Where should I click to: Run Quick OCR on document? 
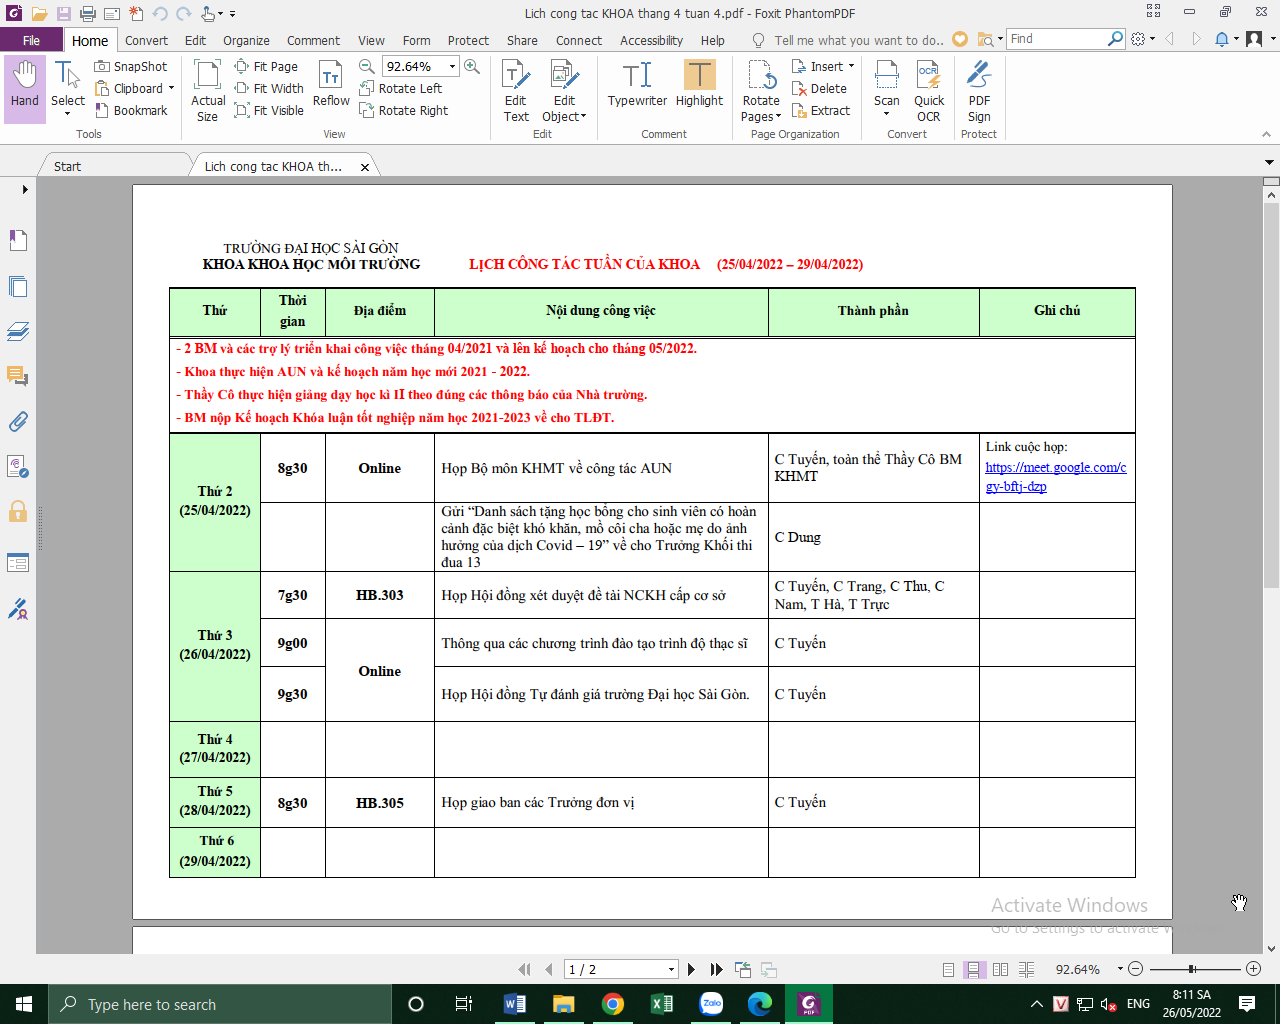[x=929, y=90]
